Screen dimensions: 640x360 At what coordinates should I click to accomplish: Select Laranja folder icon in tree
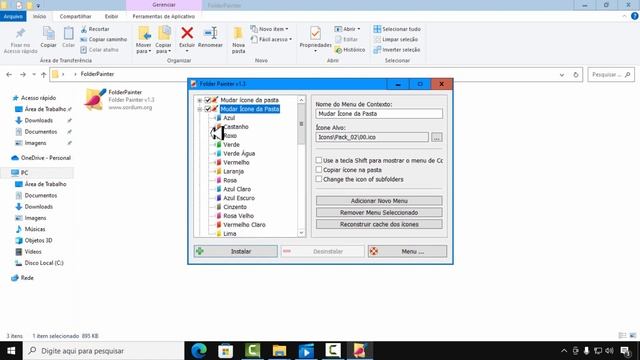[x=219, y=171]
